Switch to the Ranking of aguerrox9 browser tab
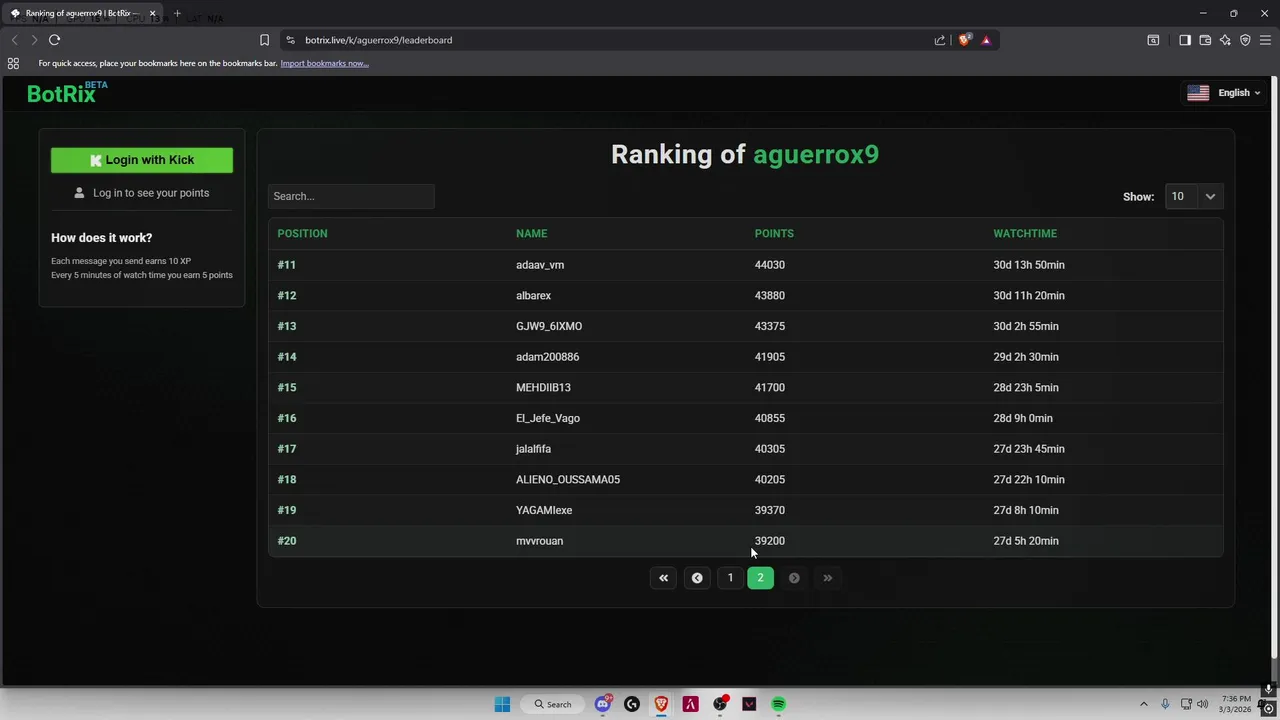 (x=81, y=13)
